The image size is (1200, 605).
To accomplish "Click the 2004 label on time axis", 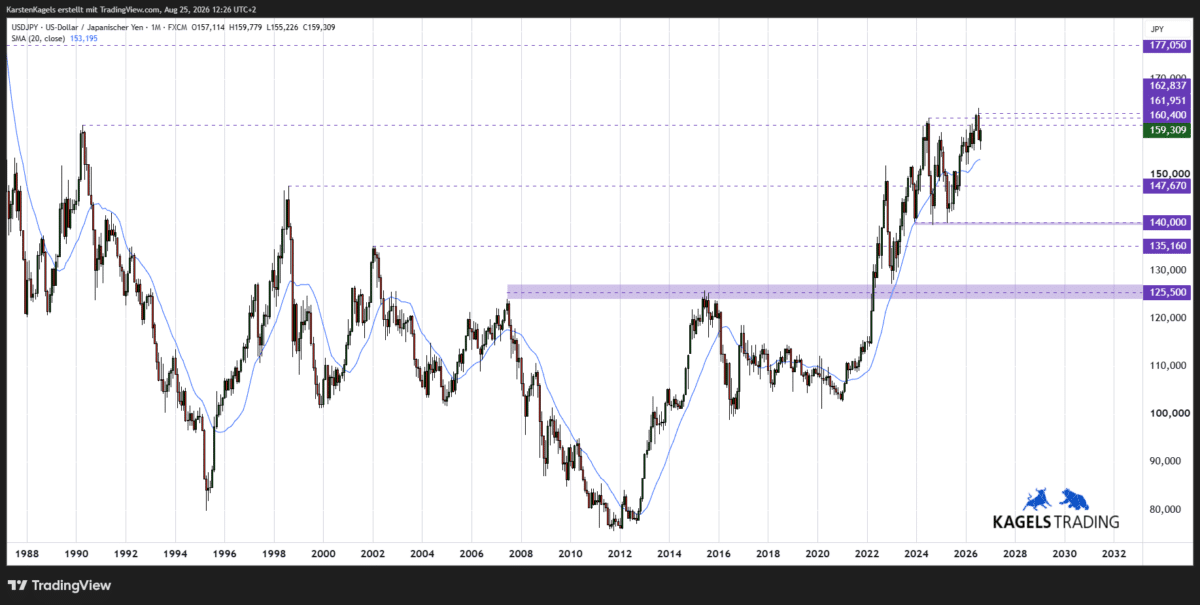I will [422, 552].
